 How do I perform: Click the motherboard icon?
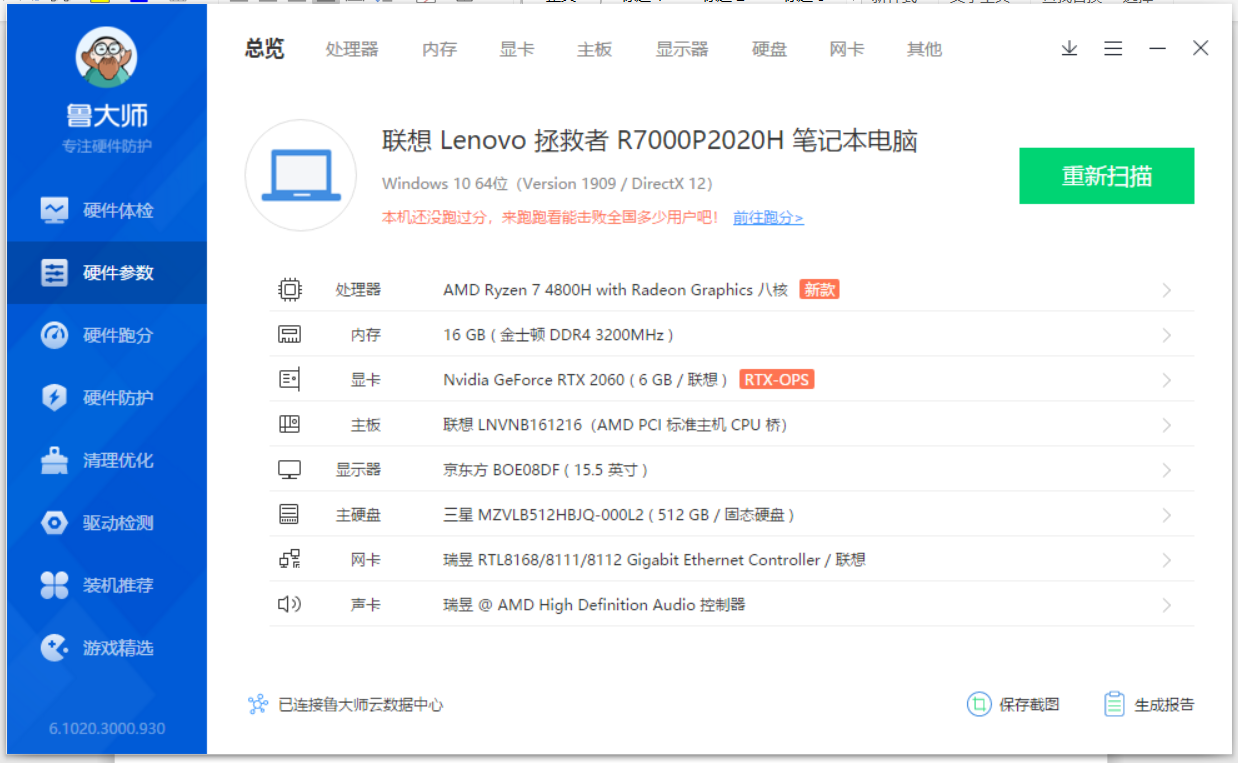point(289,425)
